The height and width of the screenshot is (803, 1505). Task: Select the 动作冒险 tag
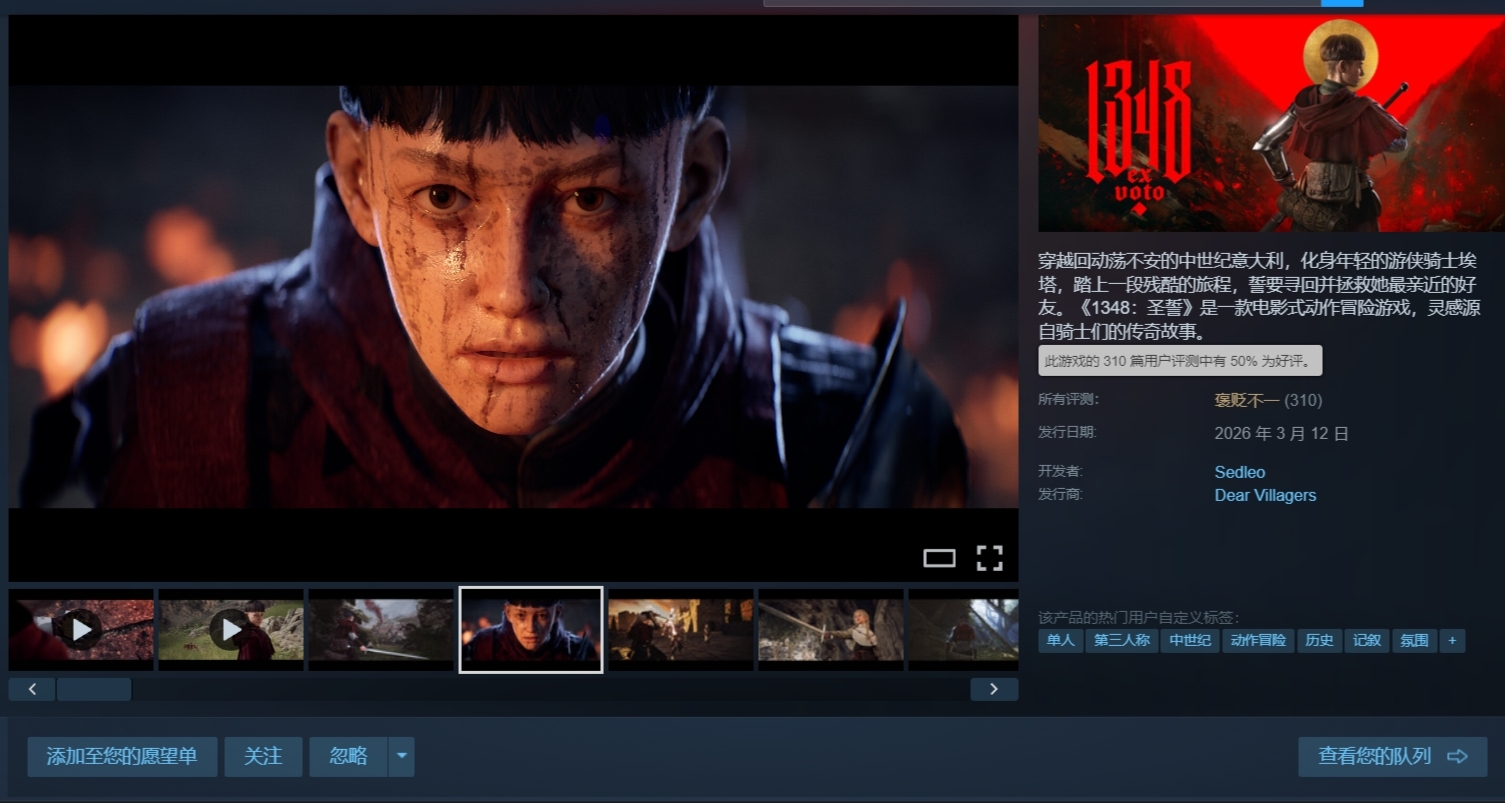[1258, 641]
